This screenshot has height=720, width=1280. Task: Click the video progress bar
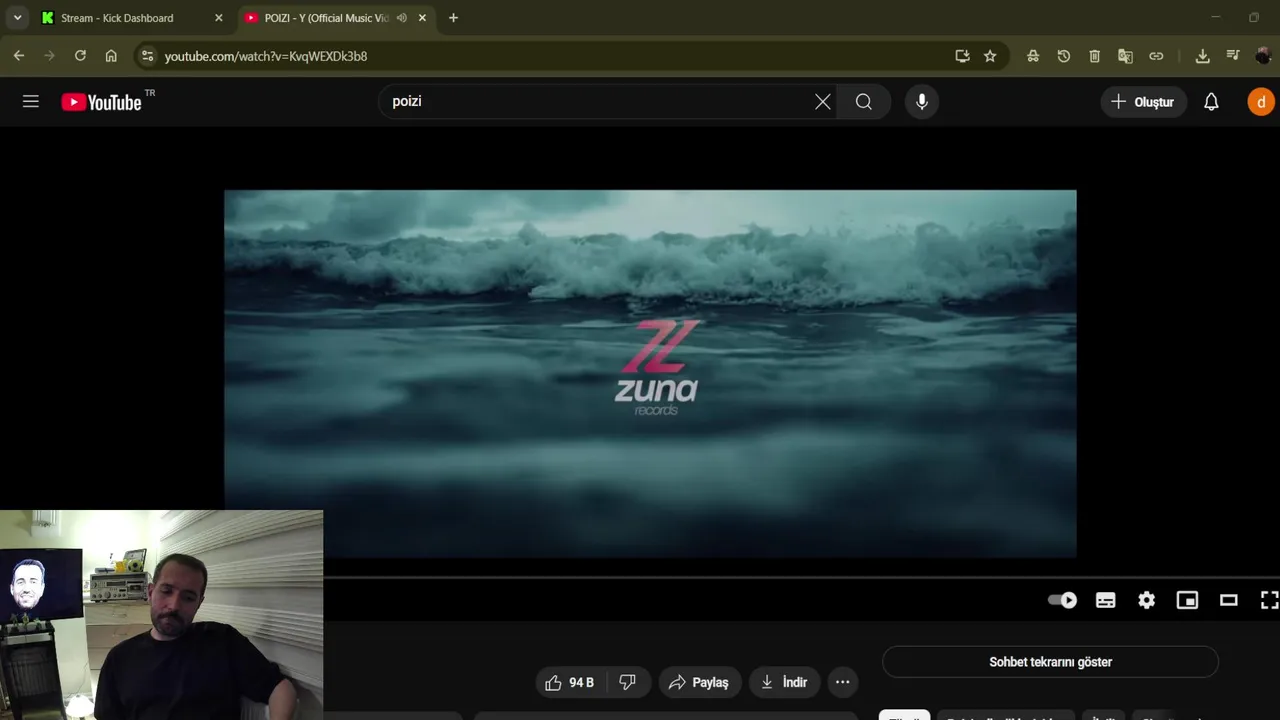801,577
